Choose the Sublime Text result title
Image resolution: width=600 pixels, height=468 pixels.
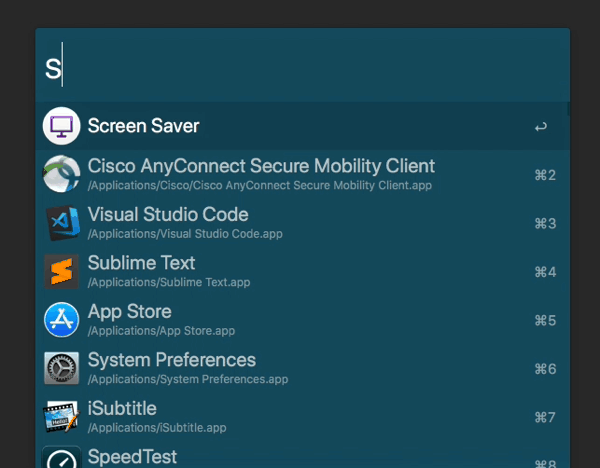[x=141, y=263]
